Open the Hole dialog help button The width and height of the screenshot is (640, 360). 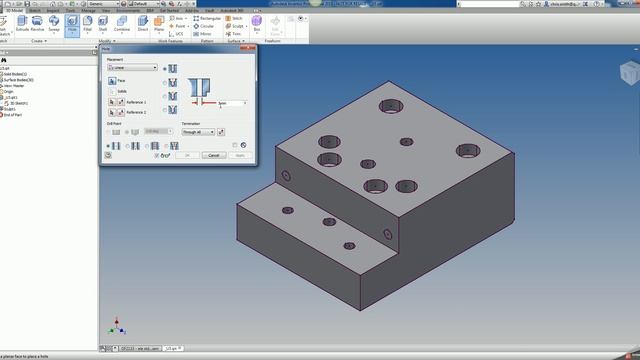pyautogui.click(x=108, y=155)
